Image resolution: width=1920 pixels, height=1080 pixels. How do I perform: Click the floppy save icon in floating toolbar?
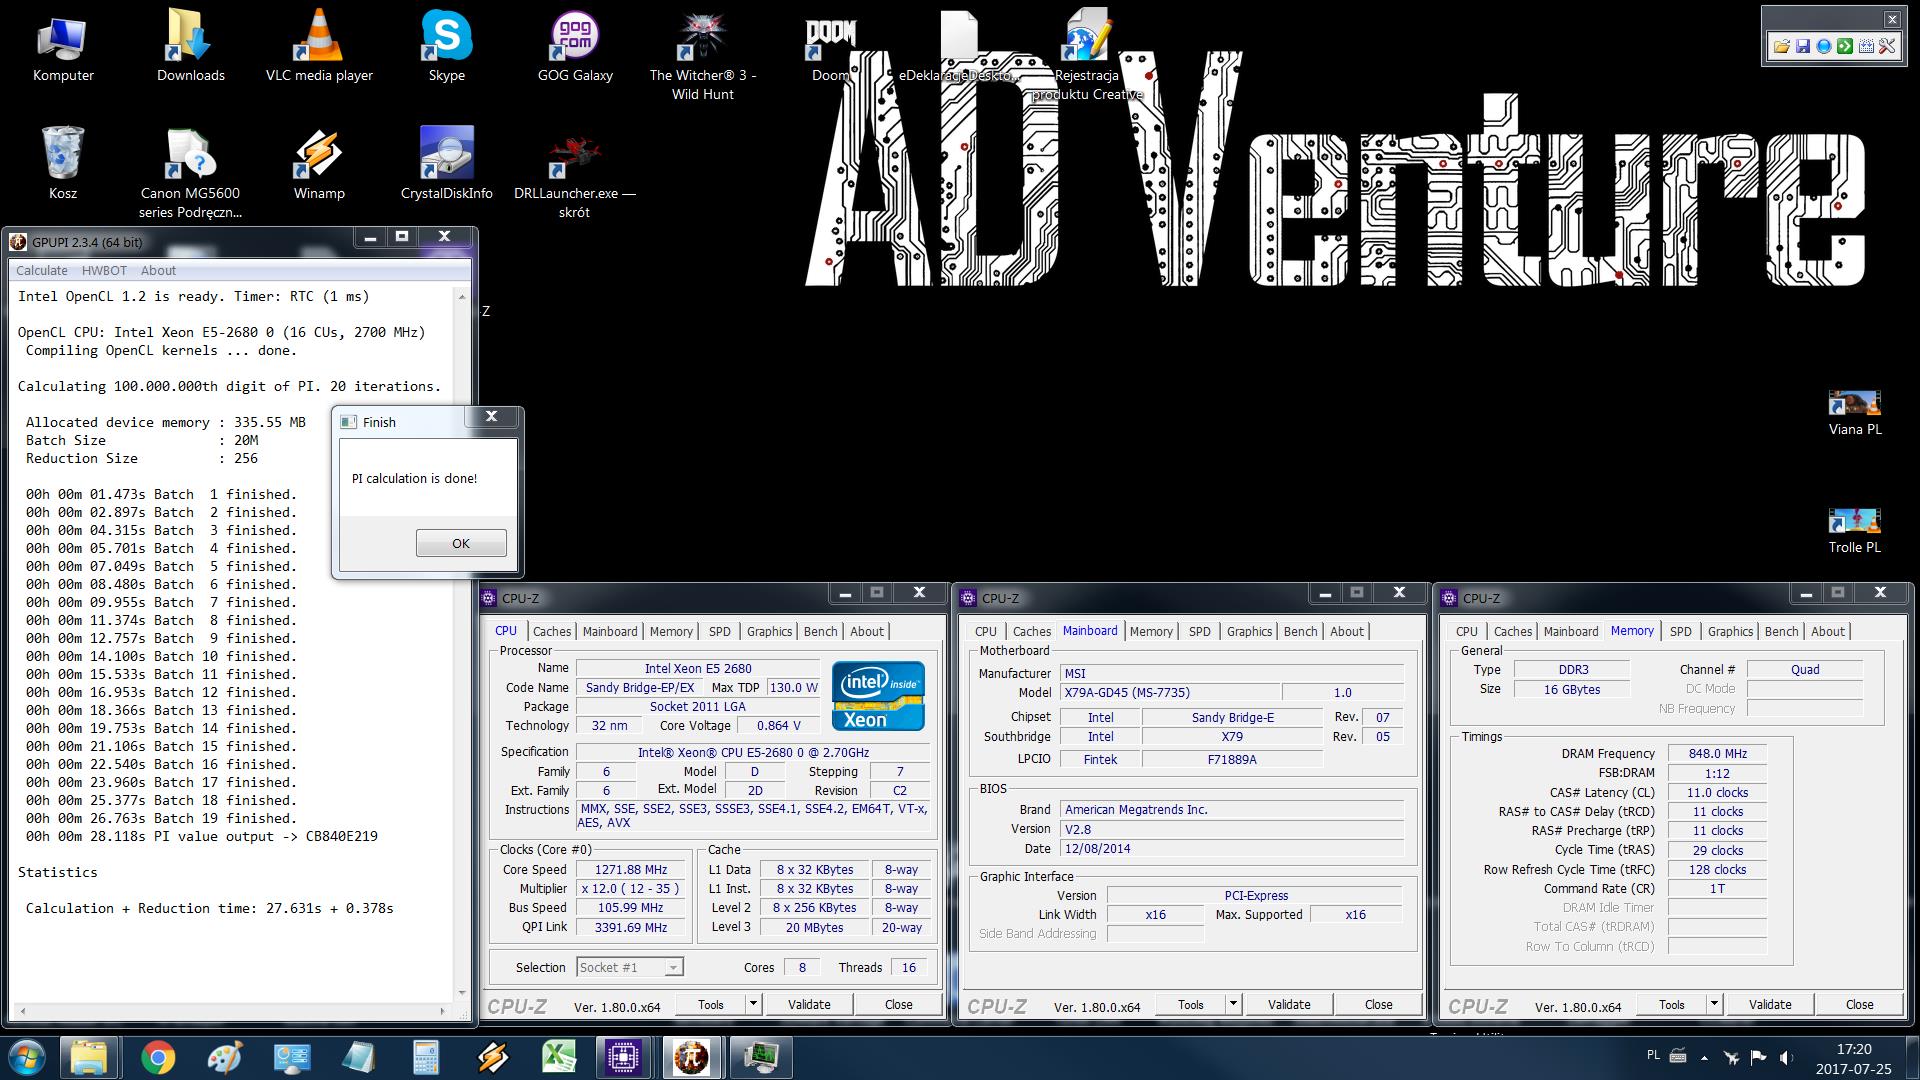(1803, 46)
